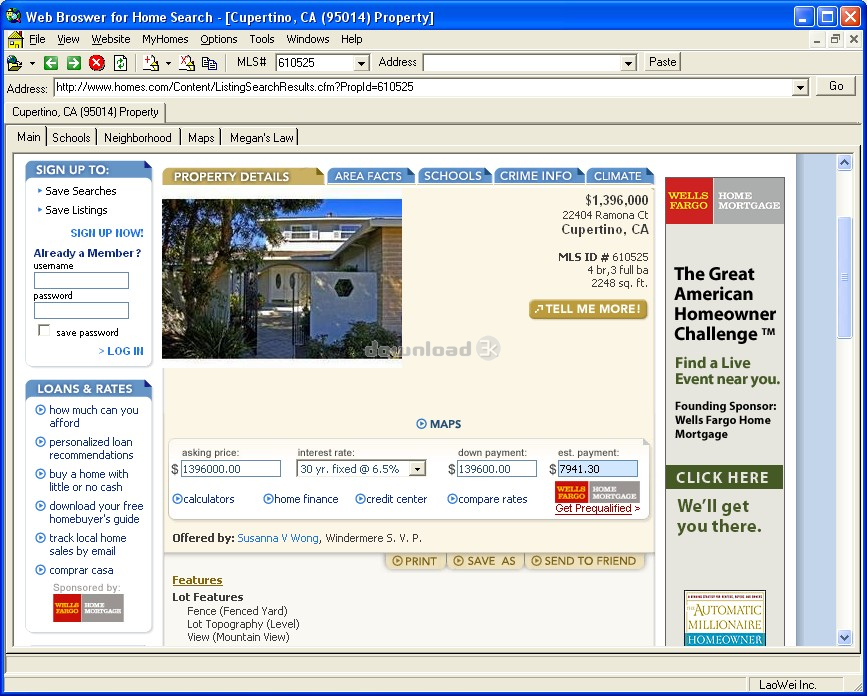Click the Paste button
This screenshot has height=696, width=867.
point(662,62)
